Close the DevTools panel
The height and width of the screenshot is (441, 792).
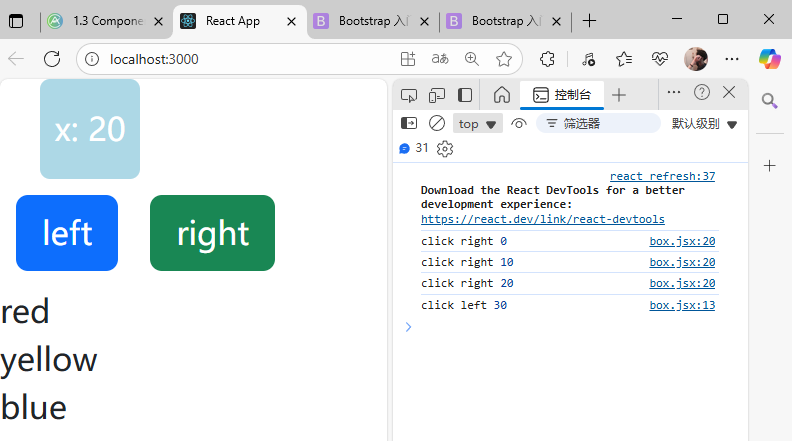(x=729, y=92)
